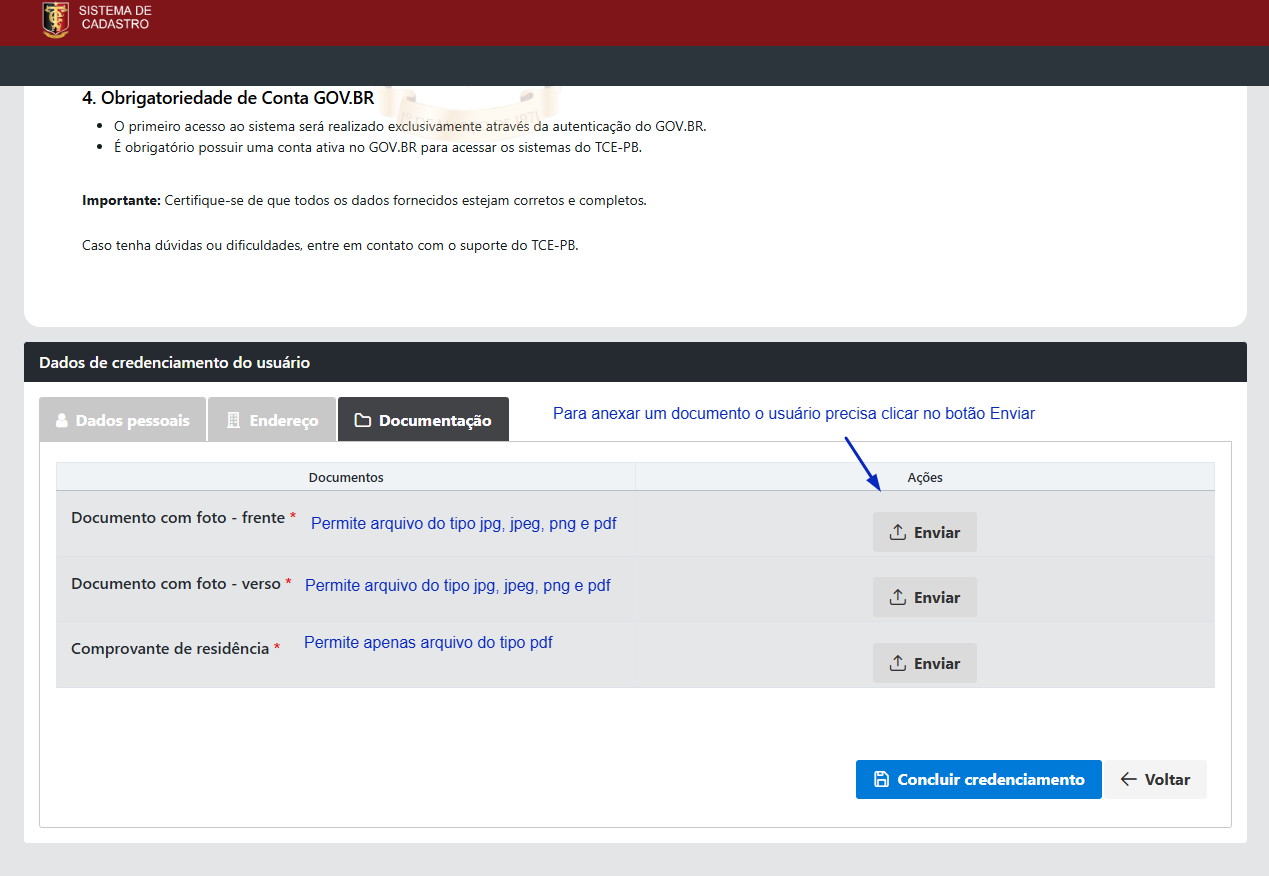The width and height of the screenshot is (1269, 876).
Task: Attach the Comprovante de residência with Enviar
Action: point(925,663)
